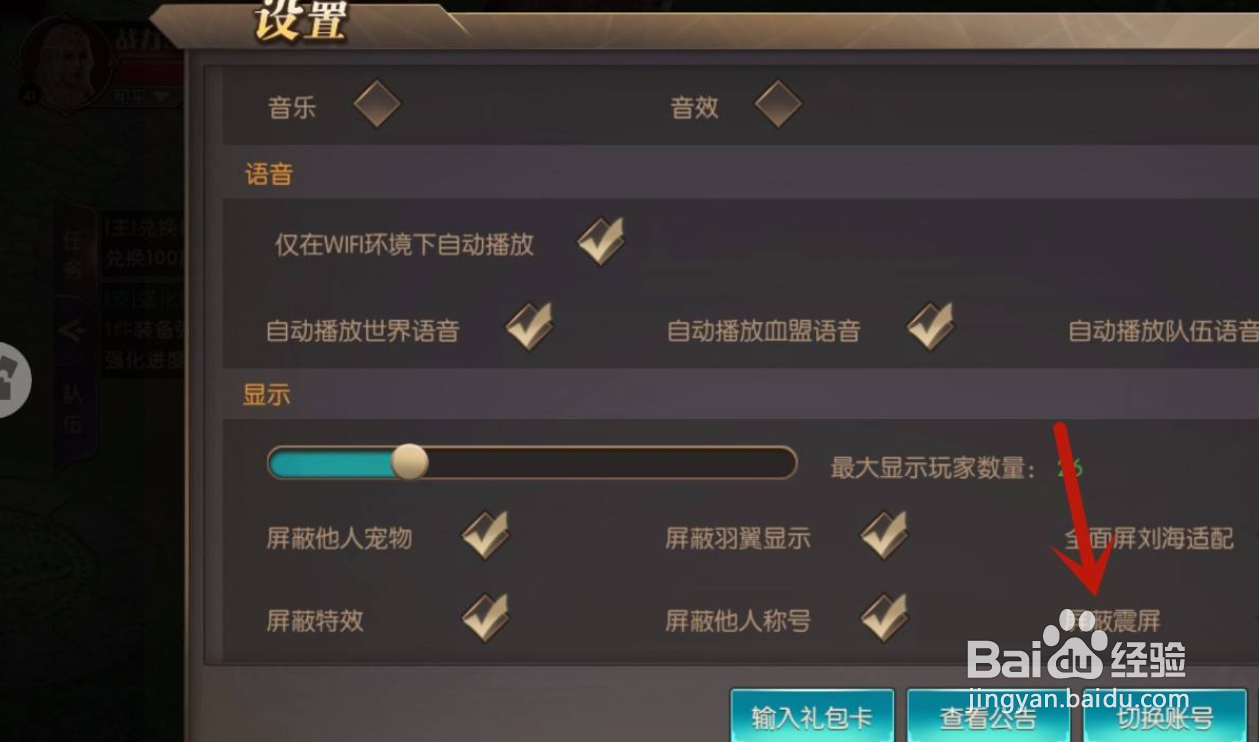
Task: Click the 输入礼包卡 button
Action: (x=812, y=715)
